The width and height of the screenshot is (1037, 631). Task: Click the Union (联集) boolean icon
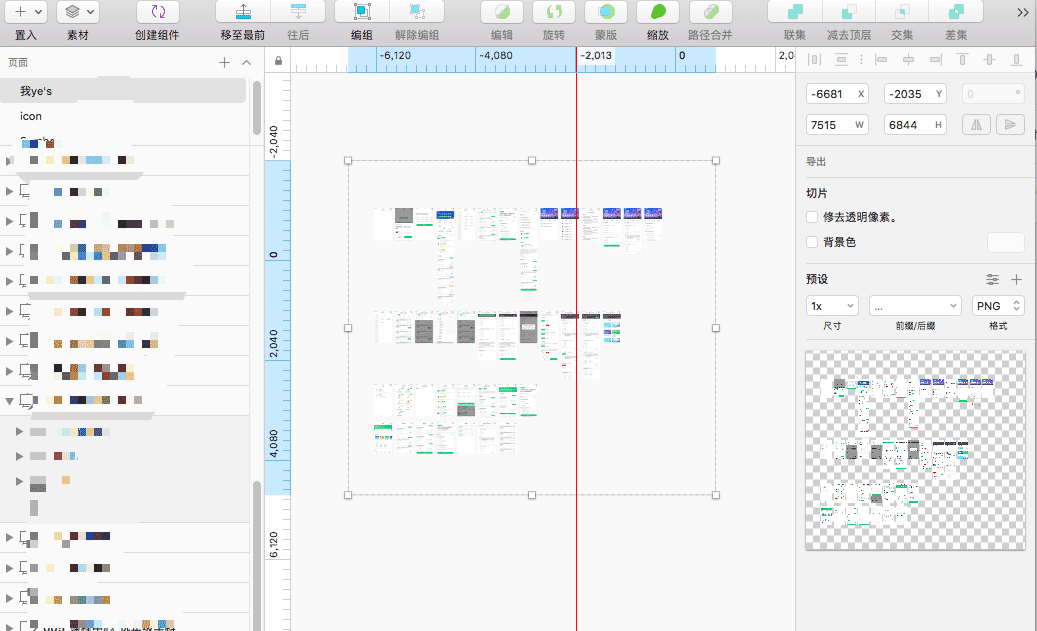795,12
